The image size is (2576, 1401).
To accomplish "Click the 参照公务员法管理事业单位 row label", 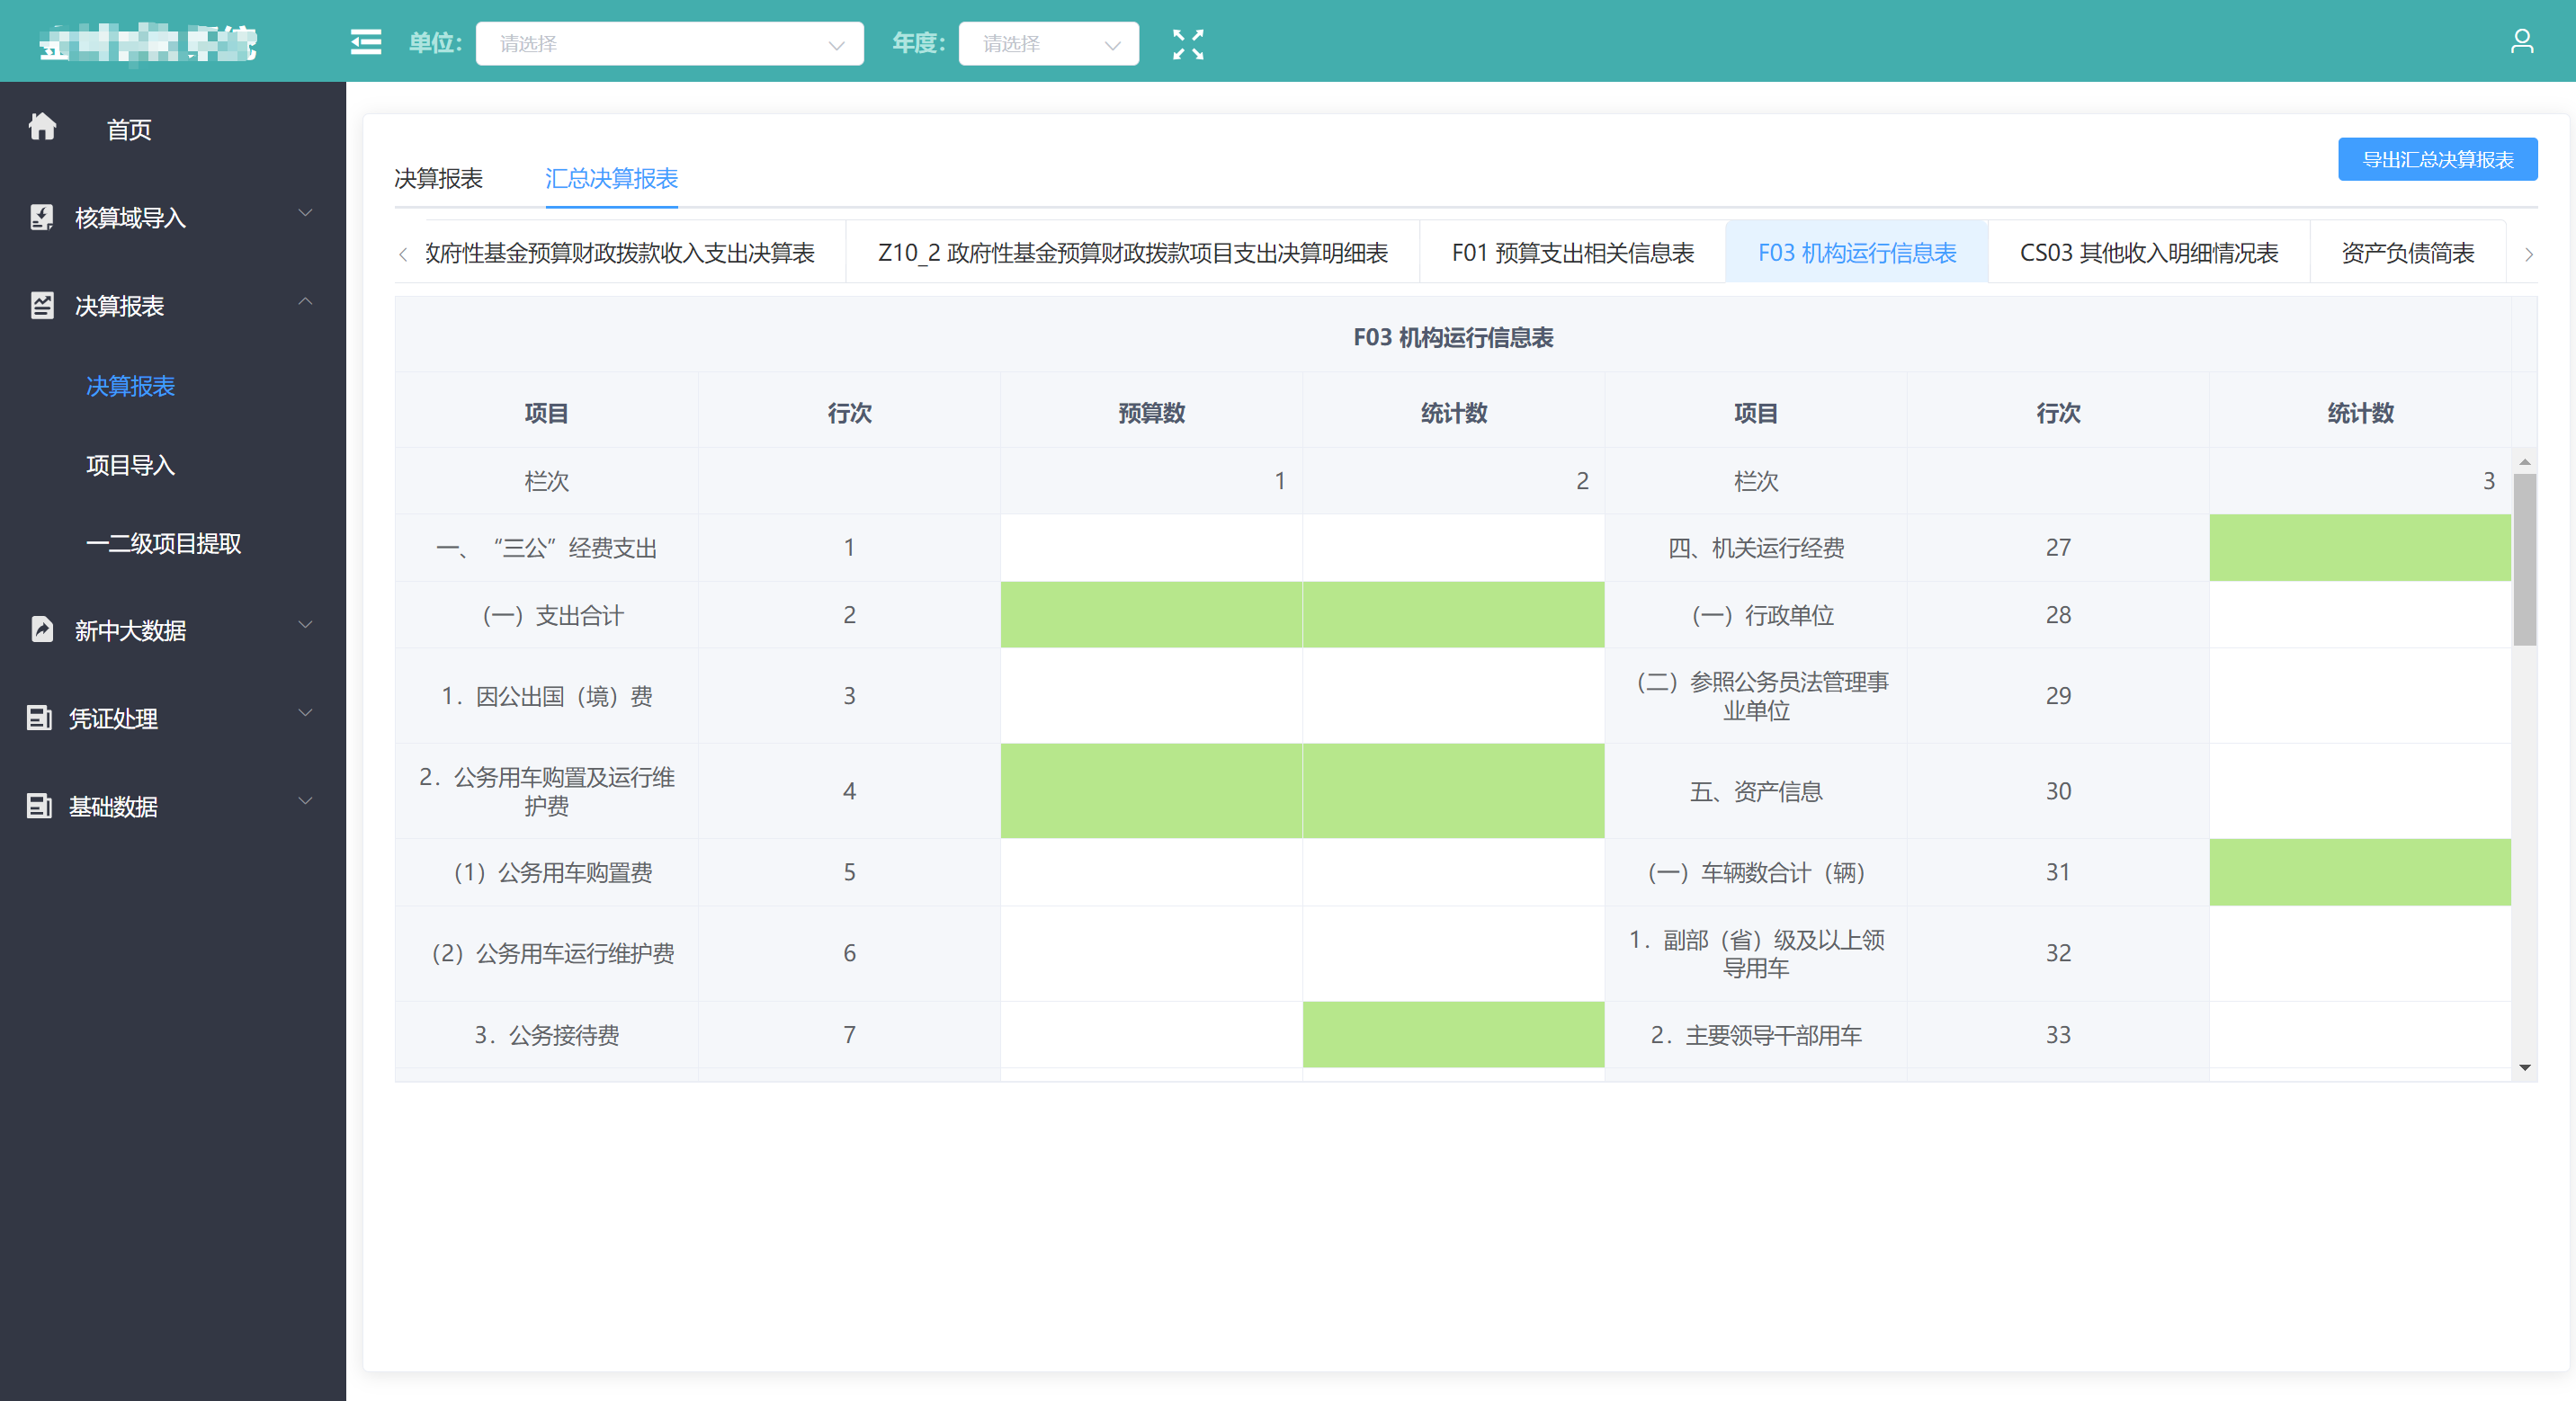I will pyautogui.click(x=1762, y=696).
